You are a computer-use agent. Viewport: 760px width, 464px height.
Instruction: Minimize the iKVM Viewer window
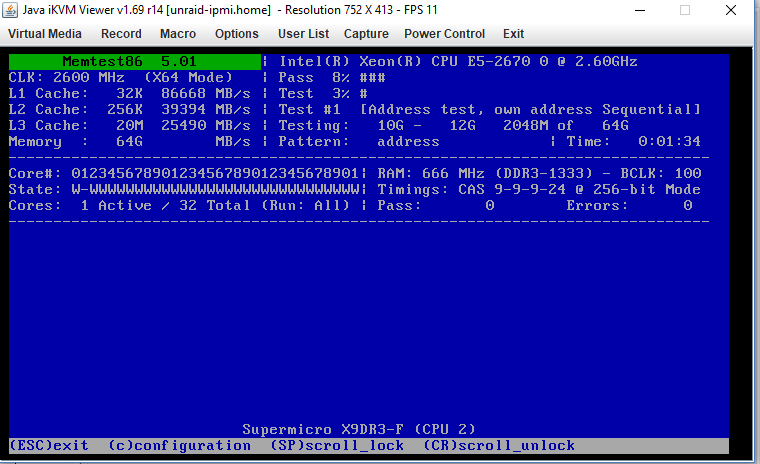pos(640,10)
